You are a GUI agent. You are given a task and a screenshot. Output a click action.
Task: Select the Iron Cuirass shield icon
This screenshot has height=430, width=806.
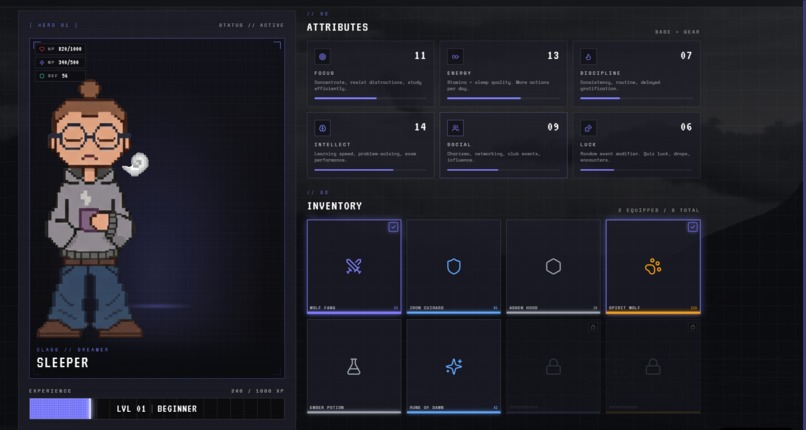coord(453,266)
